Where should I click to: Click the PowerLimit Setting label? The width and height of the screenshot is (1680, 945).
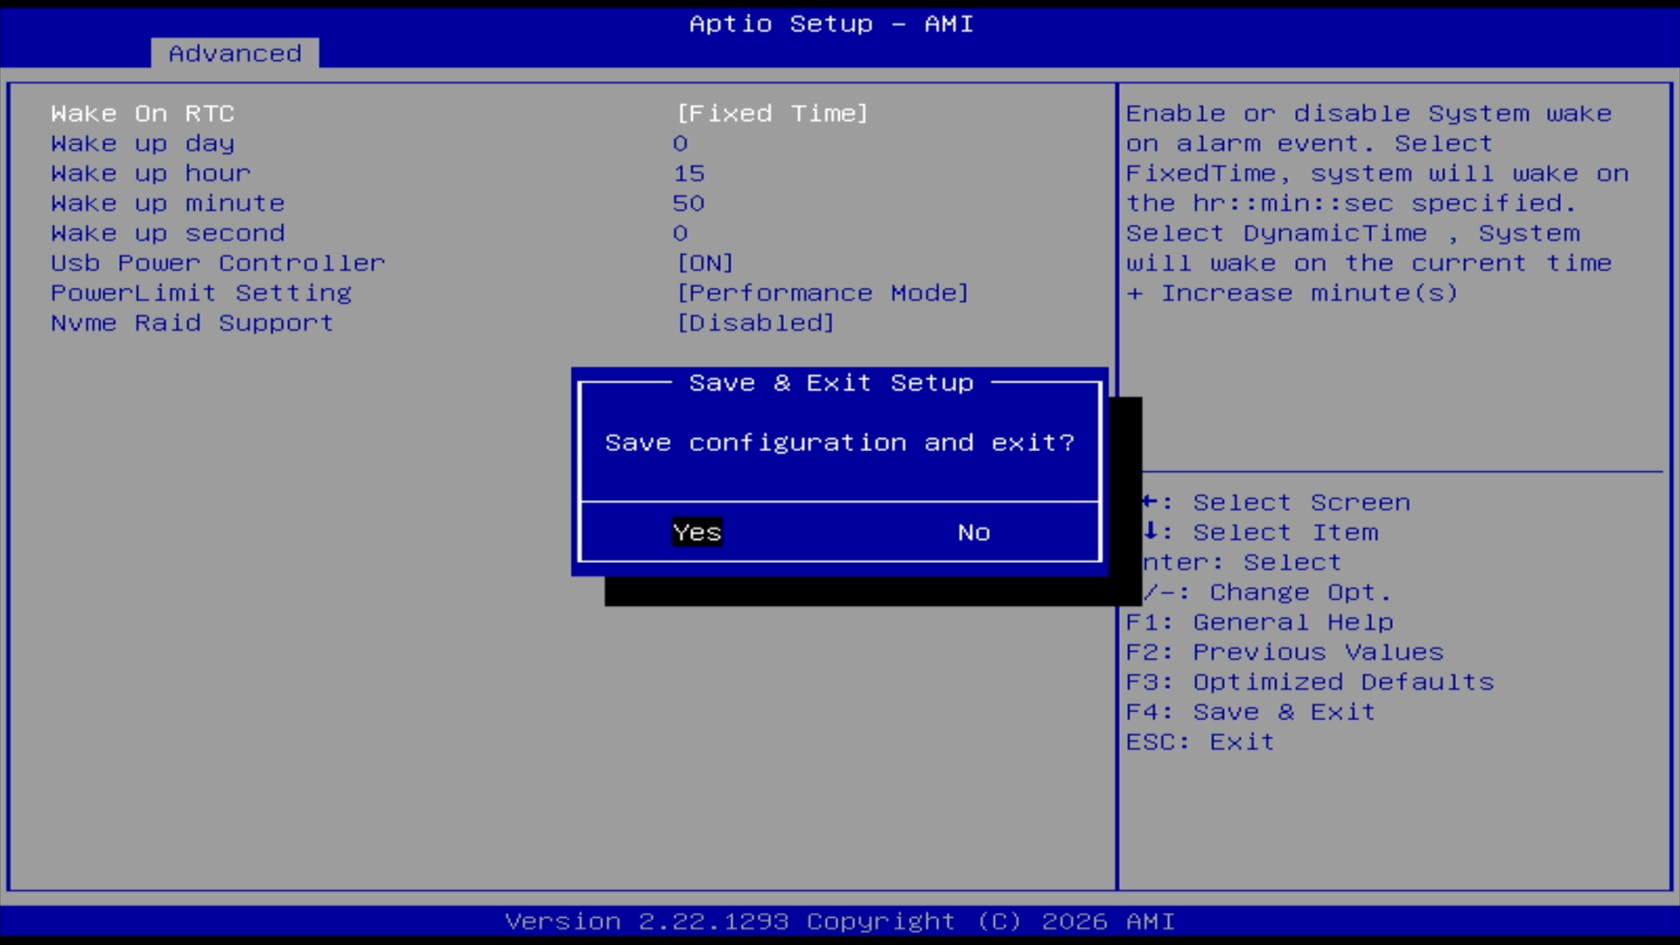pyautogui.click(x=201, y=293)
